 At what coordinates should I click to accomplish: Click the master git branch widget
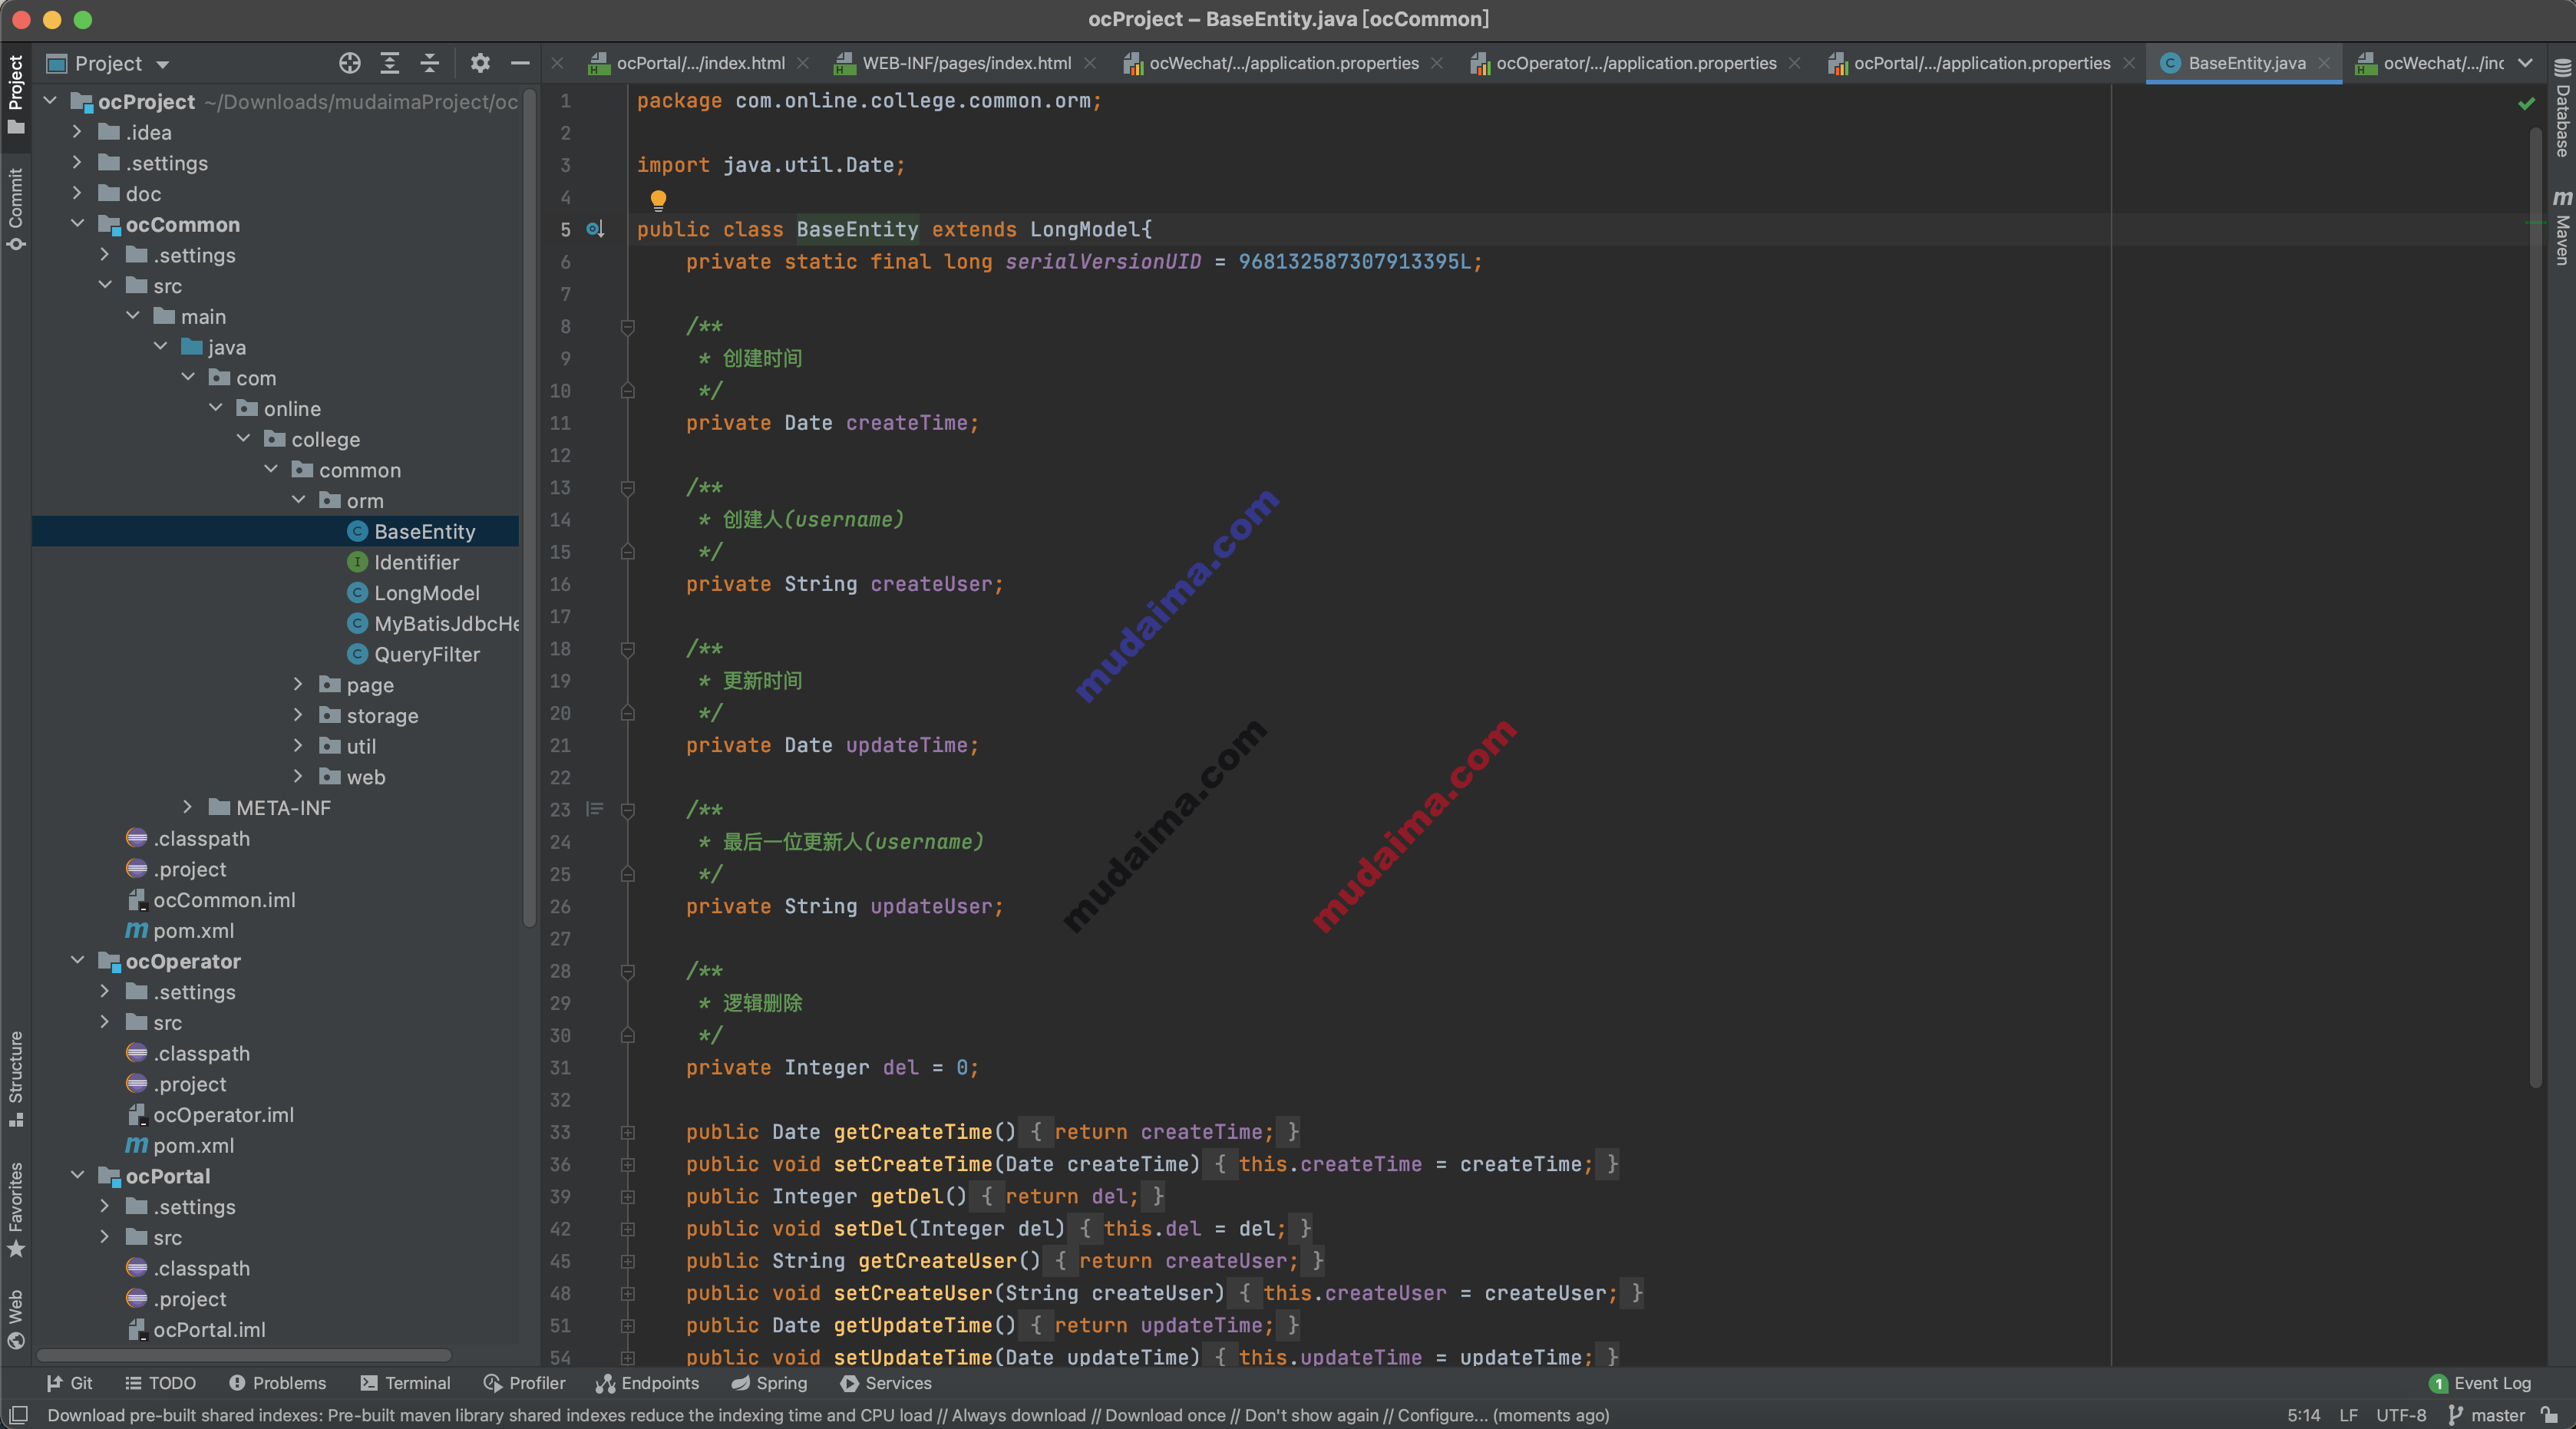tap(2486, 1415)
